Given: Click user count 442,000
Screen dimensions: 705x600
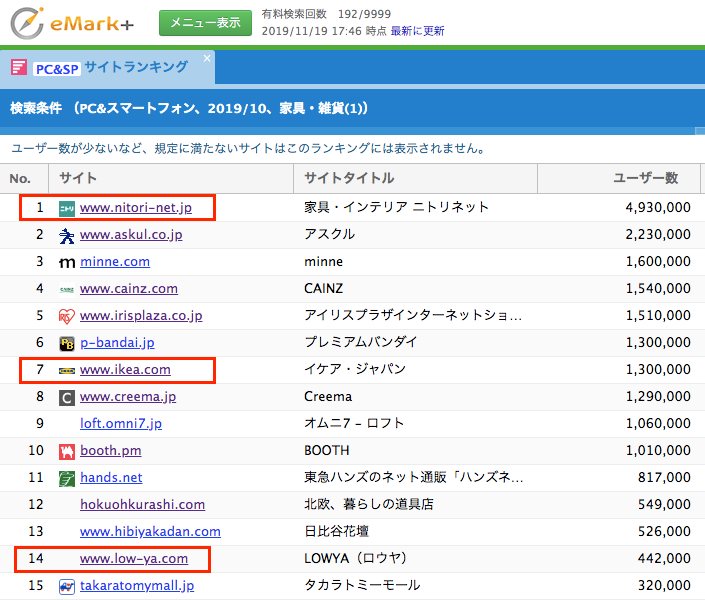Looking at the screenshot, I should tap(665, 558).
